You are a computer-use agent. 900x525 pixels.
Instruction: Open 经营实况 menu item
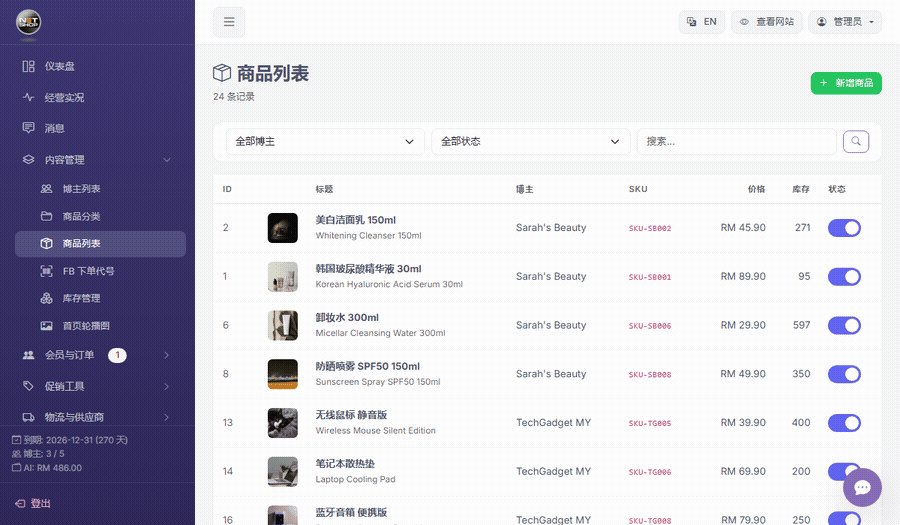point(98,98)
